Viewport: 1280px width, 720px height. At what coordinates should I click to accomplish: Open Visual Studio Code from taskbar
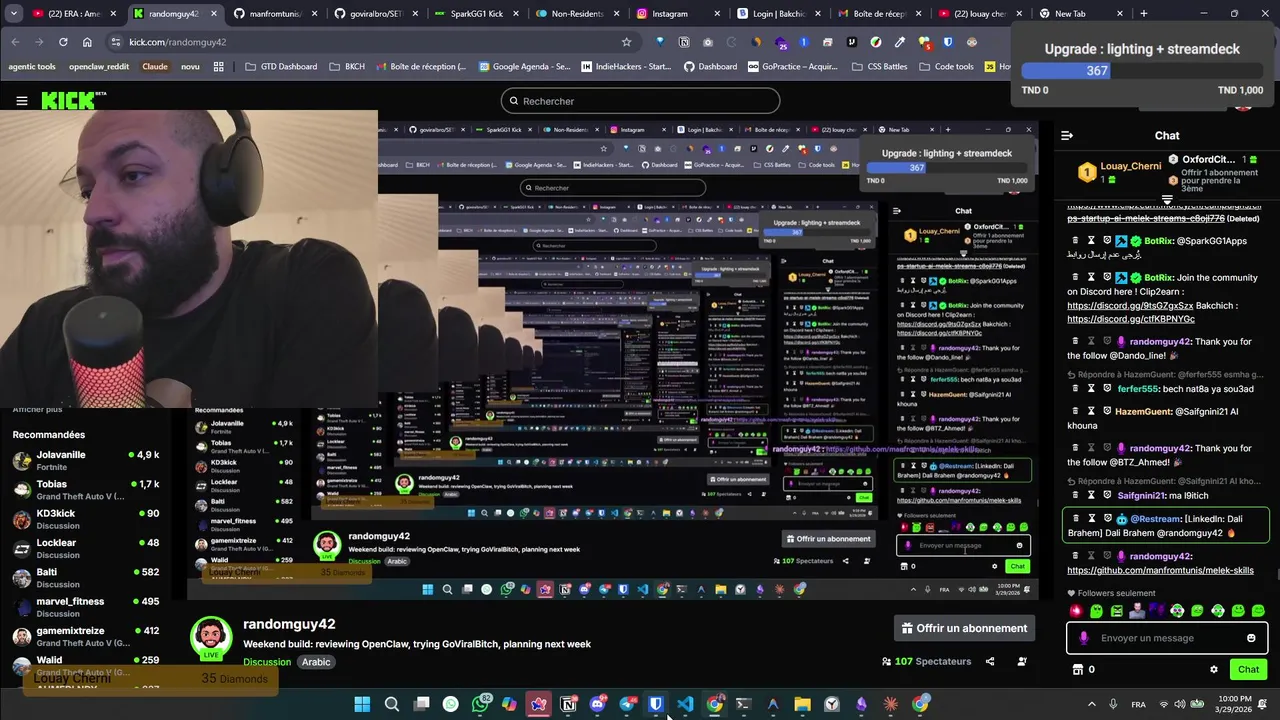(685, 704)
